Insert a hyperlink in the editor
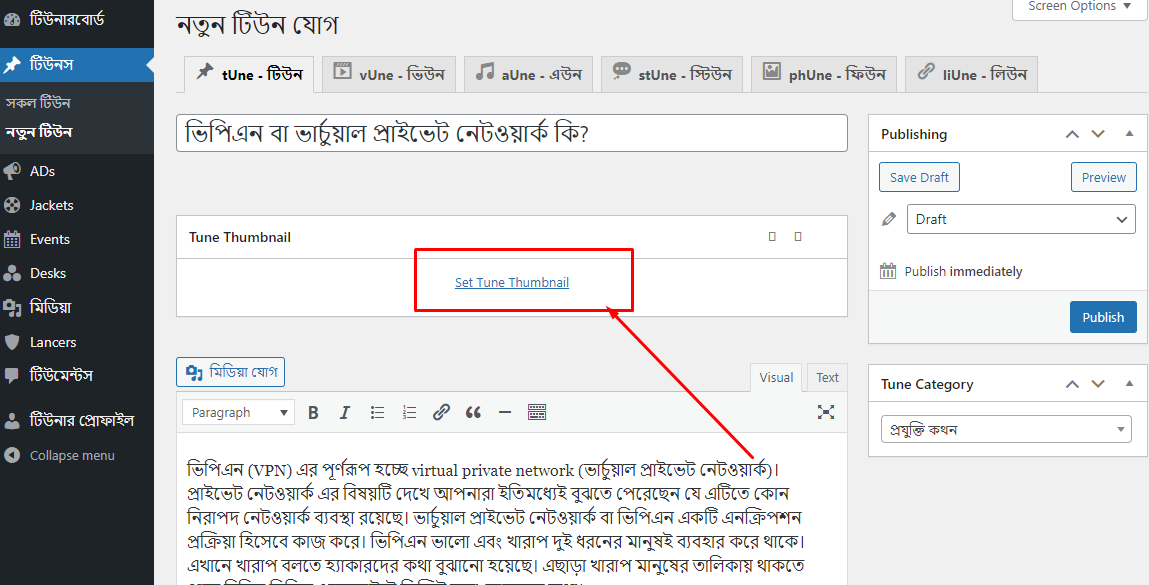This screenshot has height=585, width=1149. [x=441, y=411]
